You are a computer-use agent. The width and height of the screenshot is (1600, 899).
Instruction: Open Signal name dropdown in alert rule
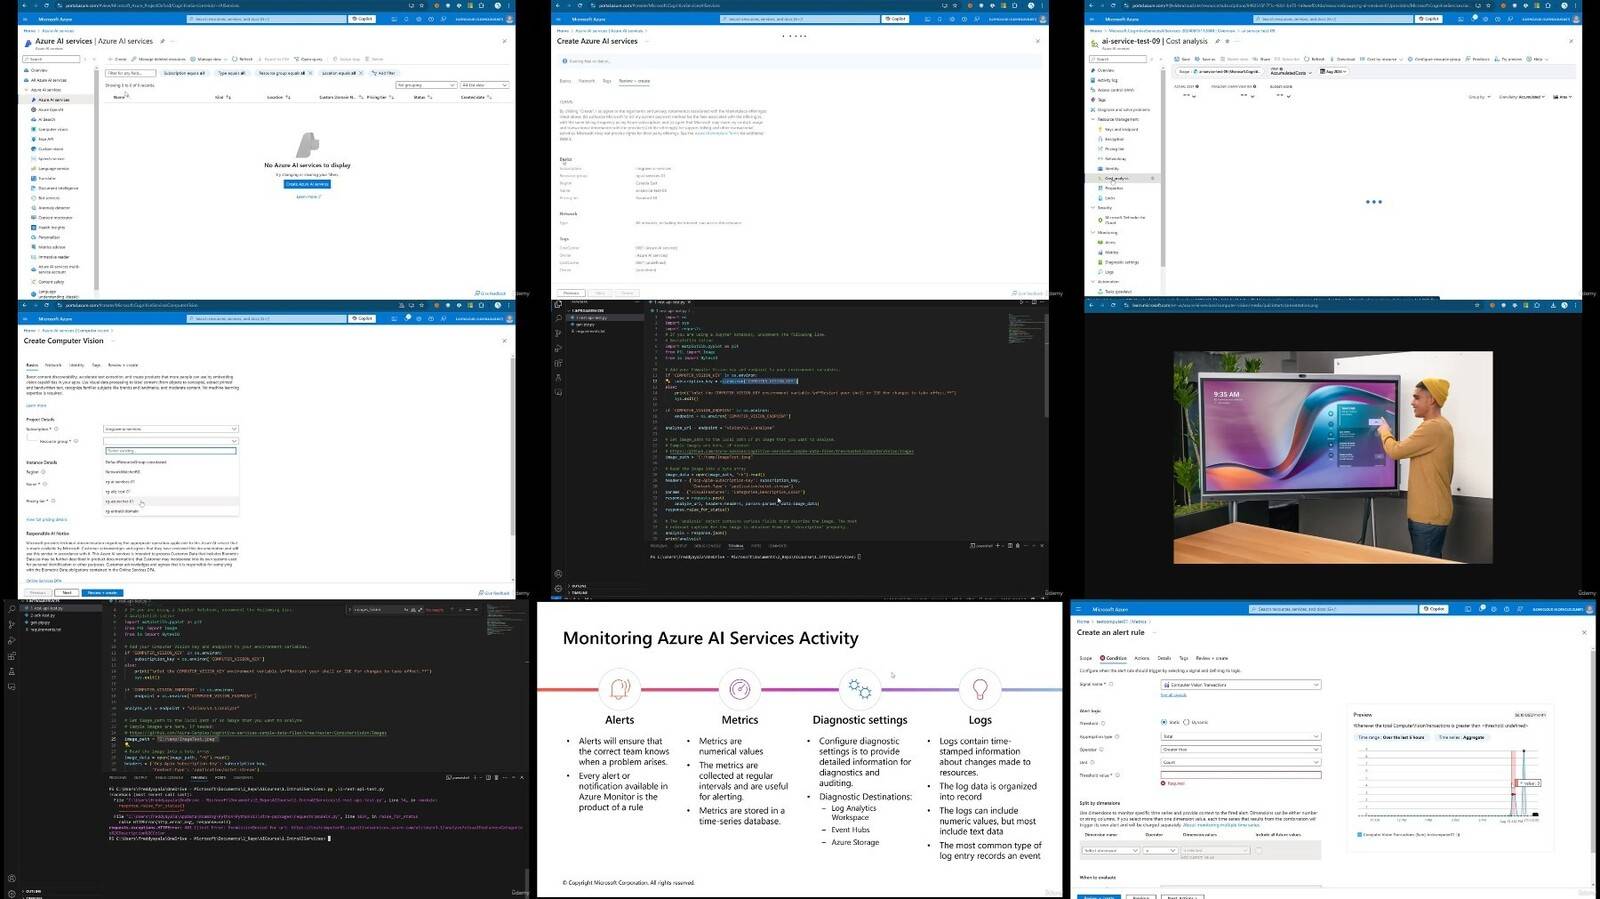pos(1240,685)
